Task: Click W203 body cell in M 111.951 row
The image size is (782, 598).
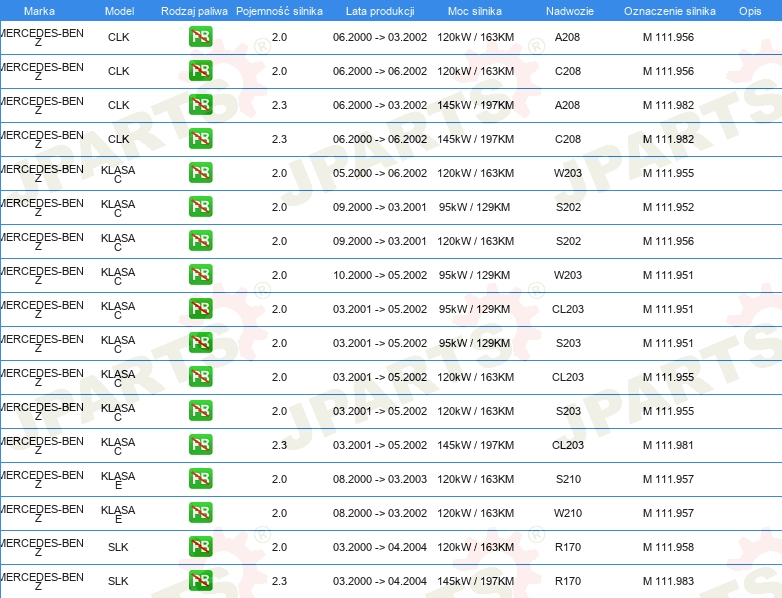Action: pos(568,275)
